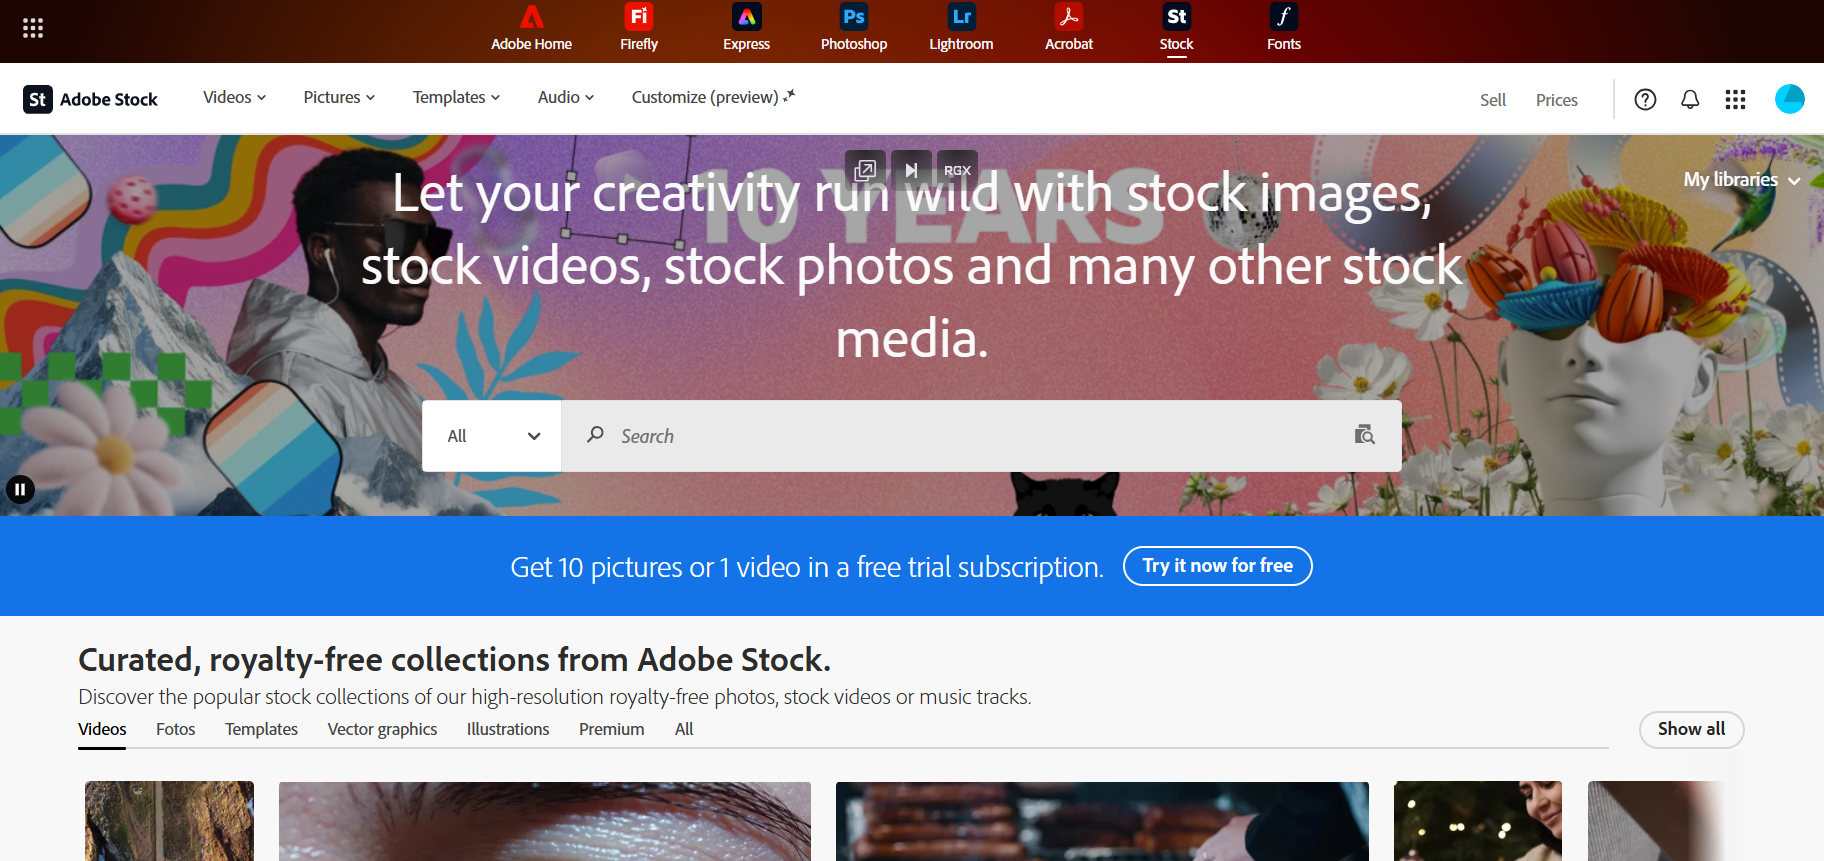Expand the Pictures menu
The height and width of the screenshot is (861, 1824).
pos(339,97)
